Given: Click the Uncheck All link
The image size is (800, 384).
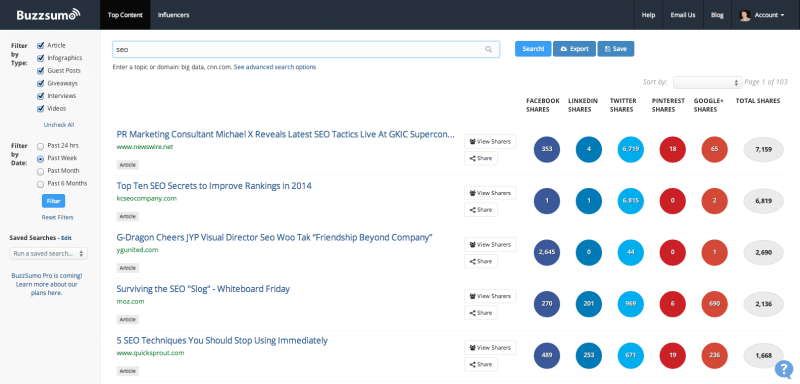Looking at the screenshot, I should coord(59,125).
